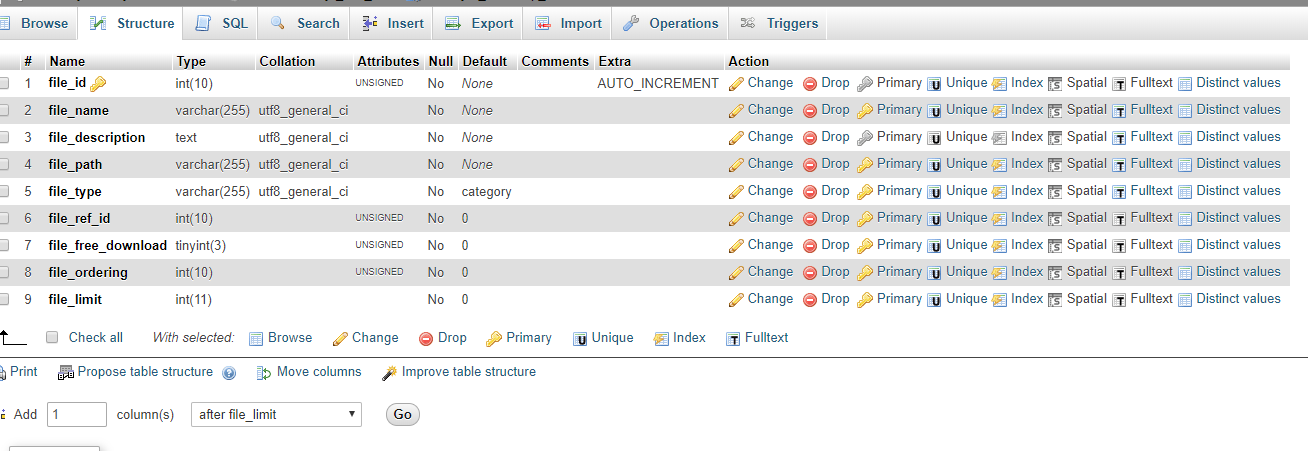The height and width of the screenshot is (451, 1308).
Task: Click the Primary key icon for file_type row
Action: [x=865, y=192]
